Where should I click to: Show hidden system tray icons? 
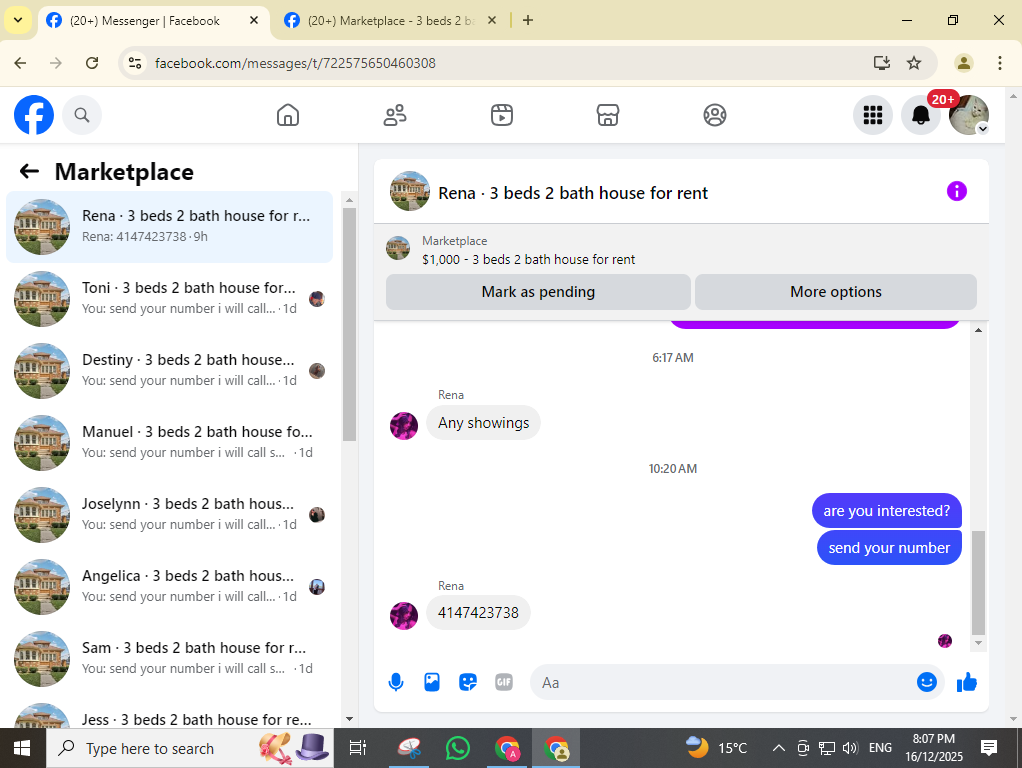[778, 748]
